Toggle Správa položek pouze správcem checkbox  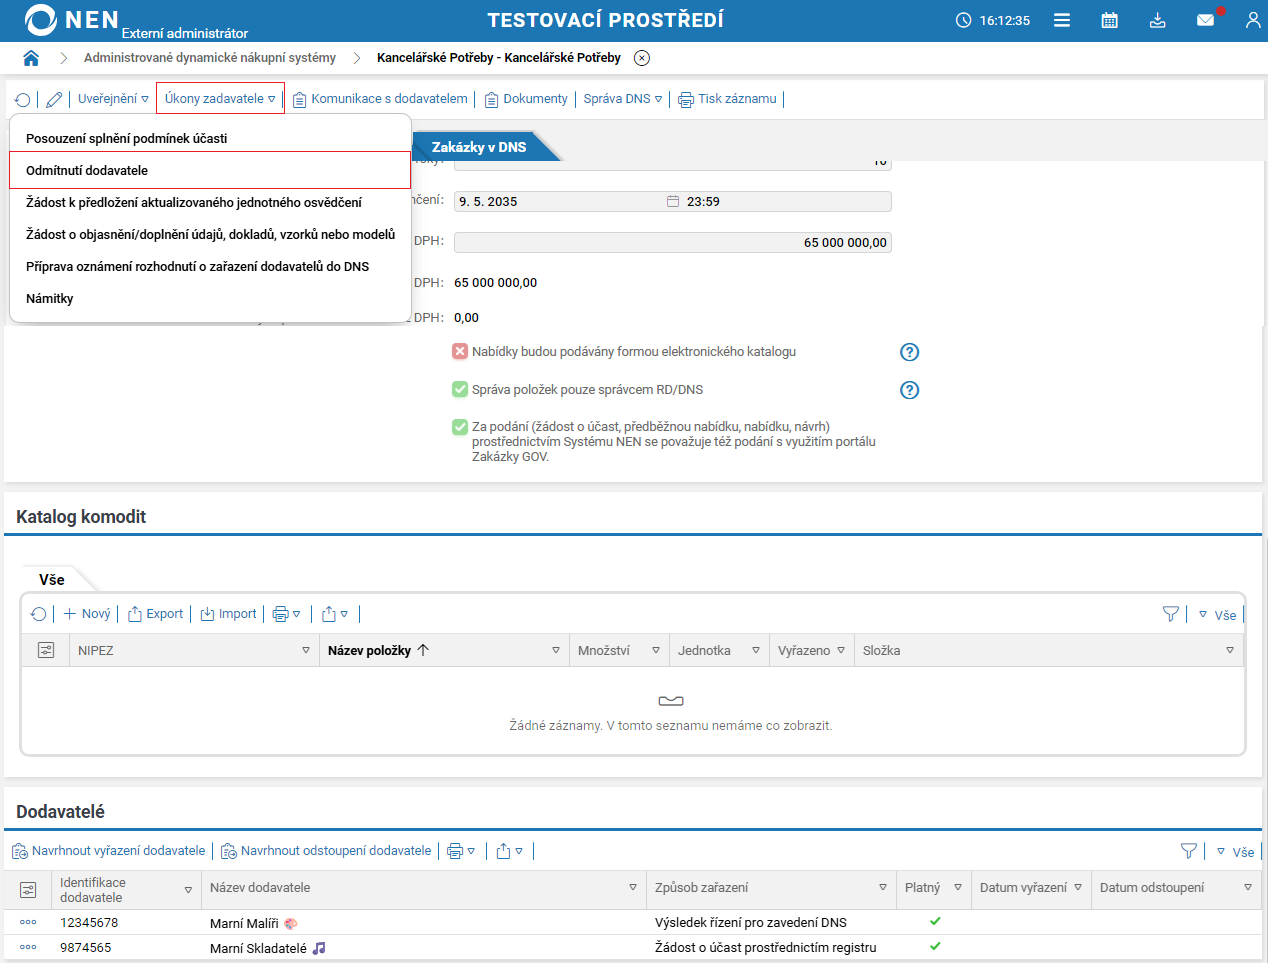click(460, 389)
